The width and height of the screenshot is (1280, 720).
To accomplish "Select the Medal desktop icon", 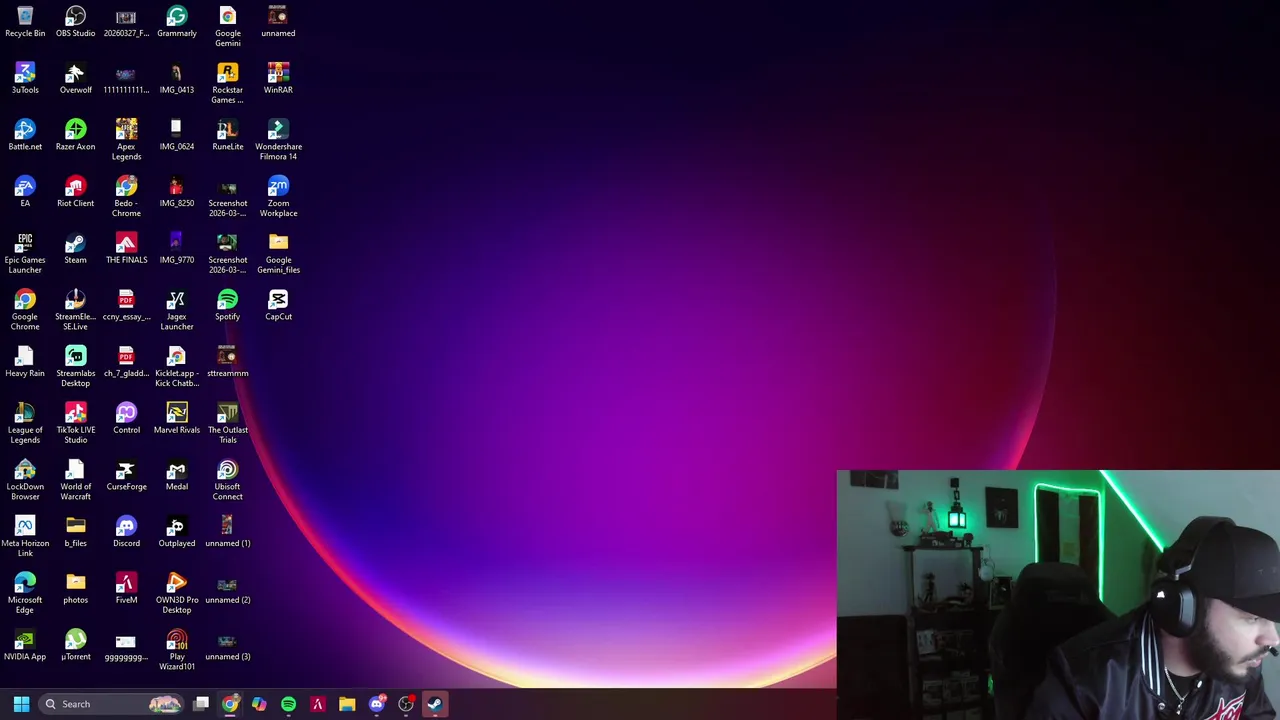I will 177,475.
